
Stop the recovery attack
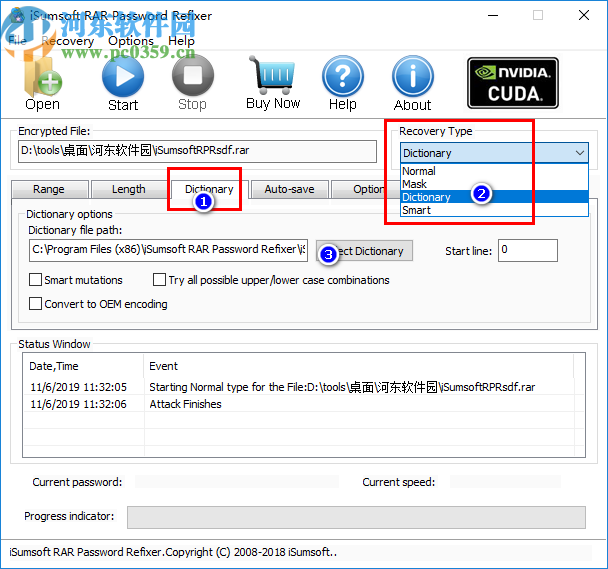(x=193, y=83)
